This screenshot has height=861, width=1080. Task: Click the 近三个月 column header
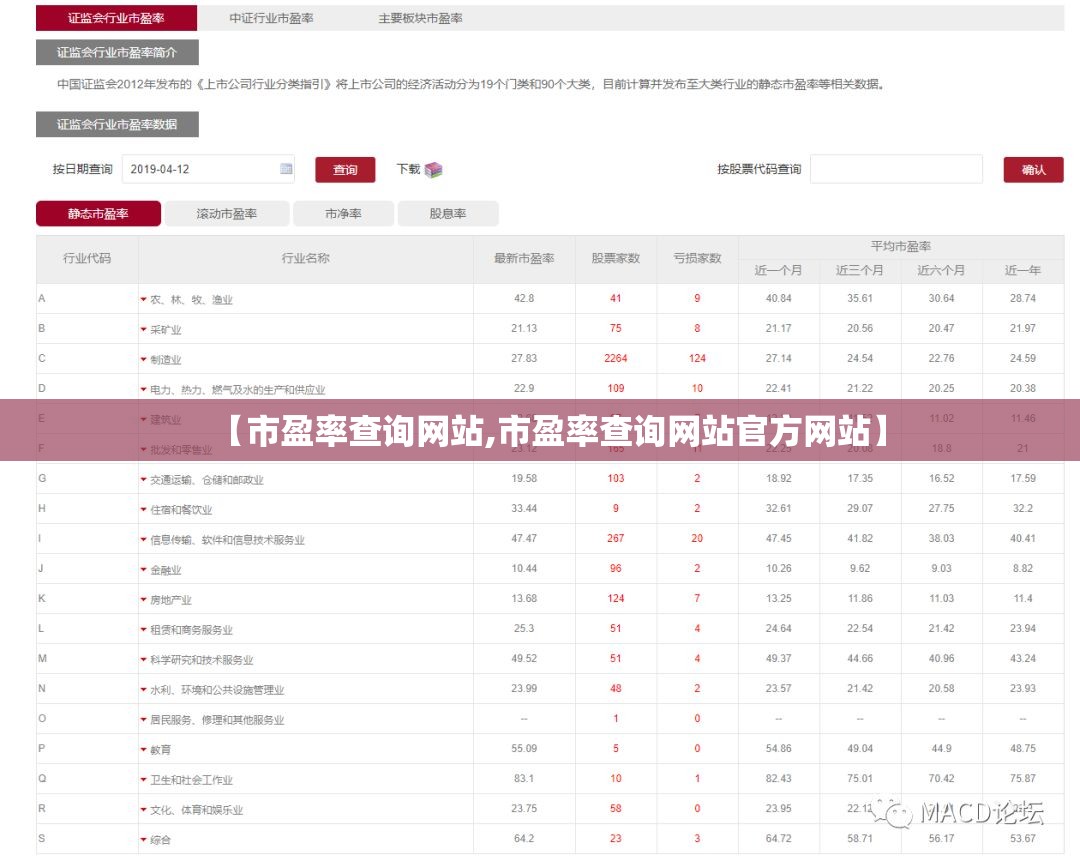click(860, 270)
